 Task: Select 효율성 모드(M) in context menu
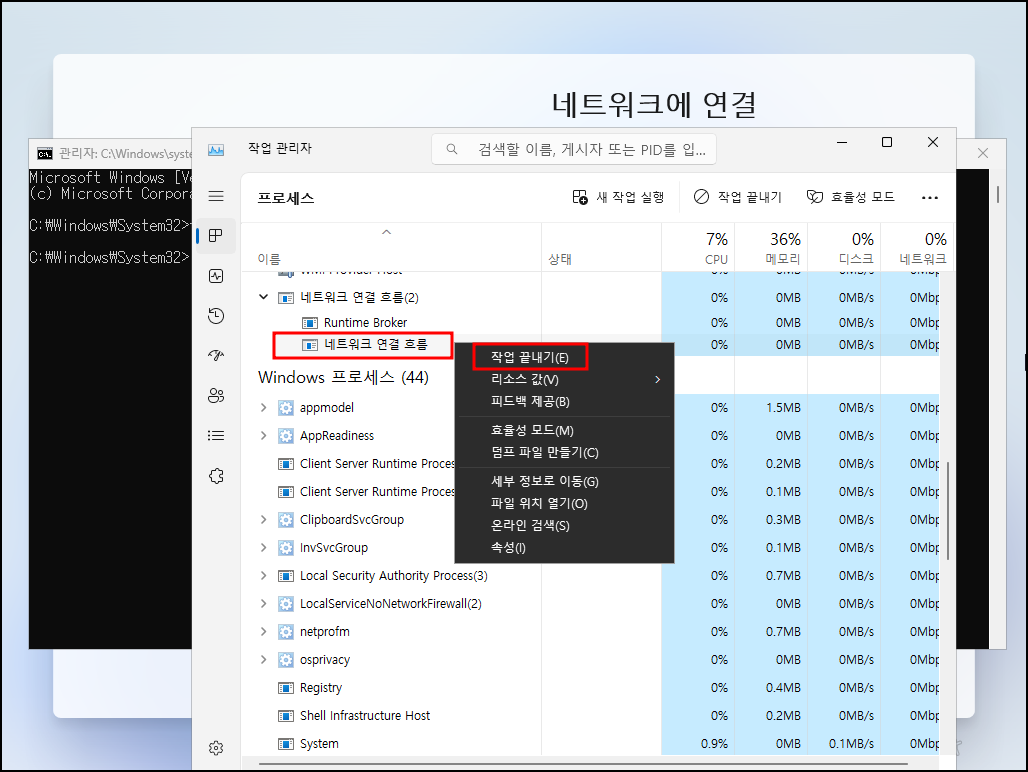(x=564, y=431)
